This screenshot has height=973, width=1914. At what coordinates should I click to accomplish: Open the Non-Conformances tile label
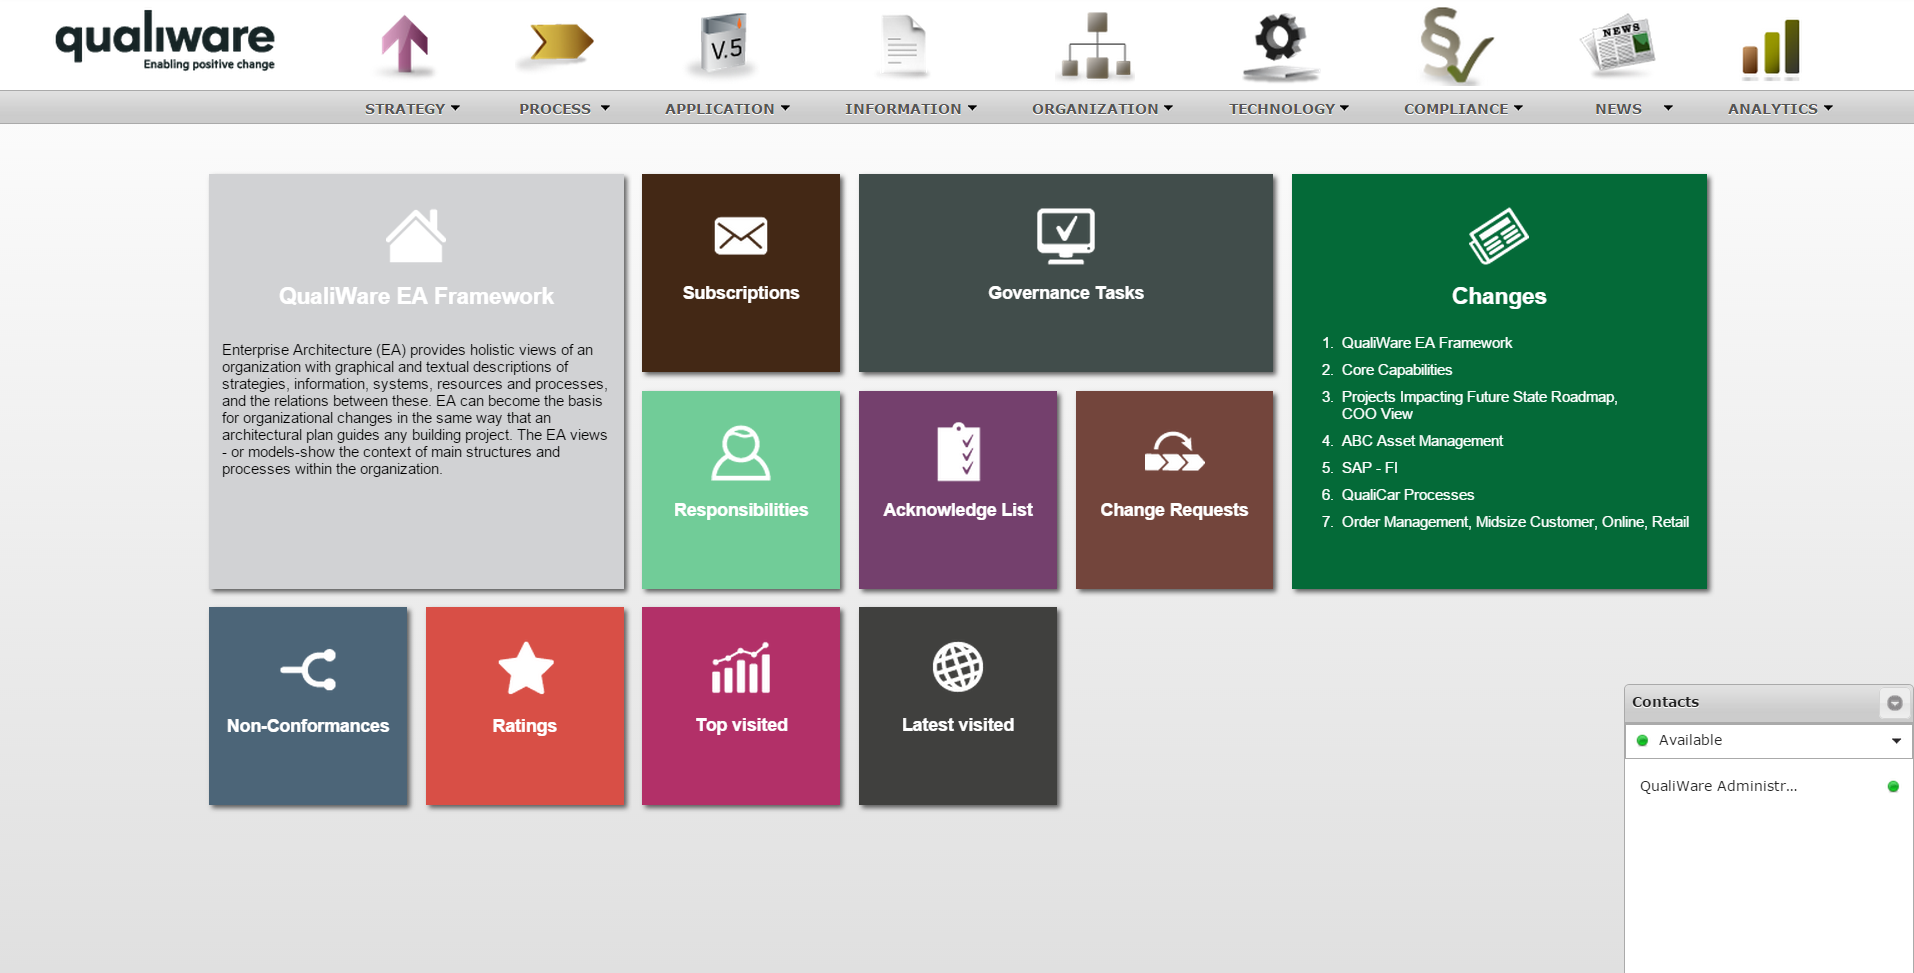point(308,726)
